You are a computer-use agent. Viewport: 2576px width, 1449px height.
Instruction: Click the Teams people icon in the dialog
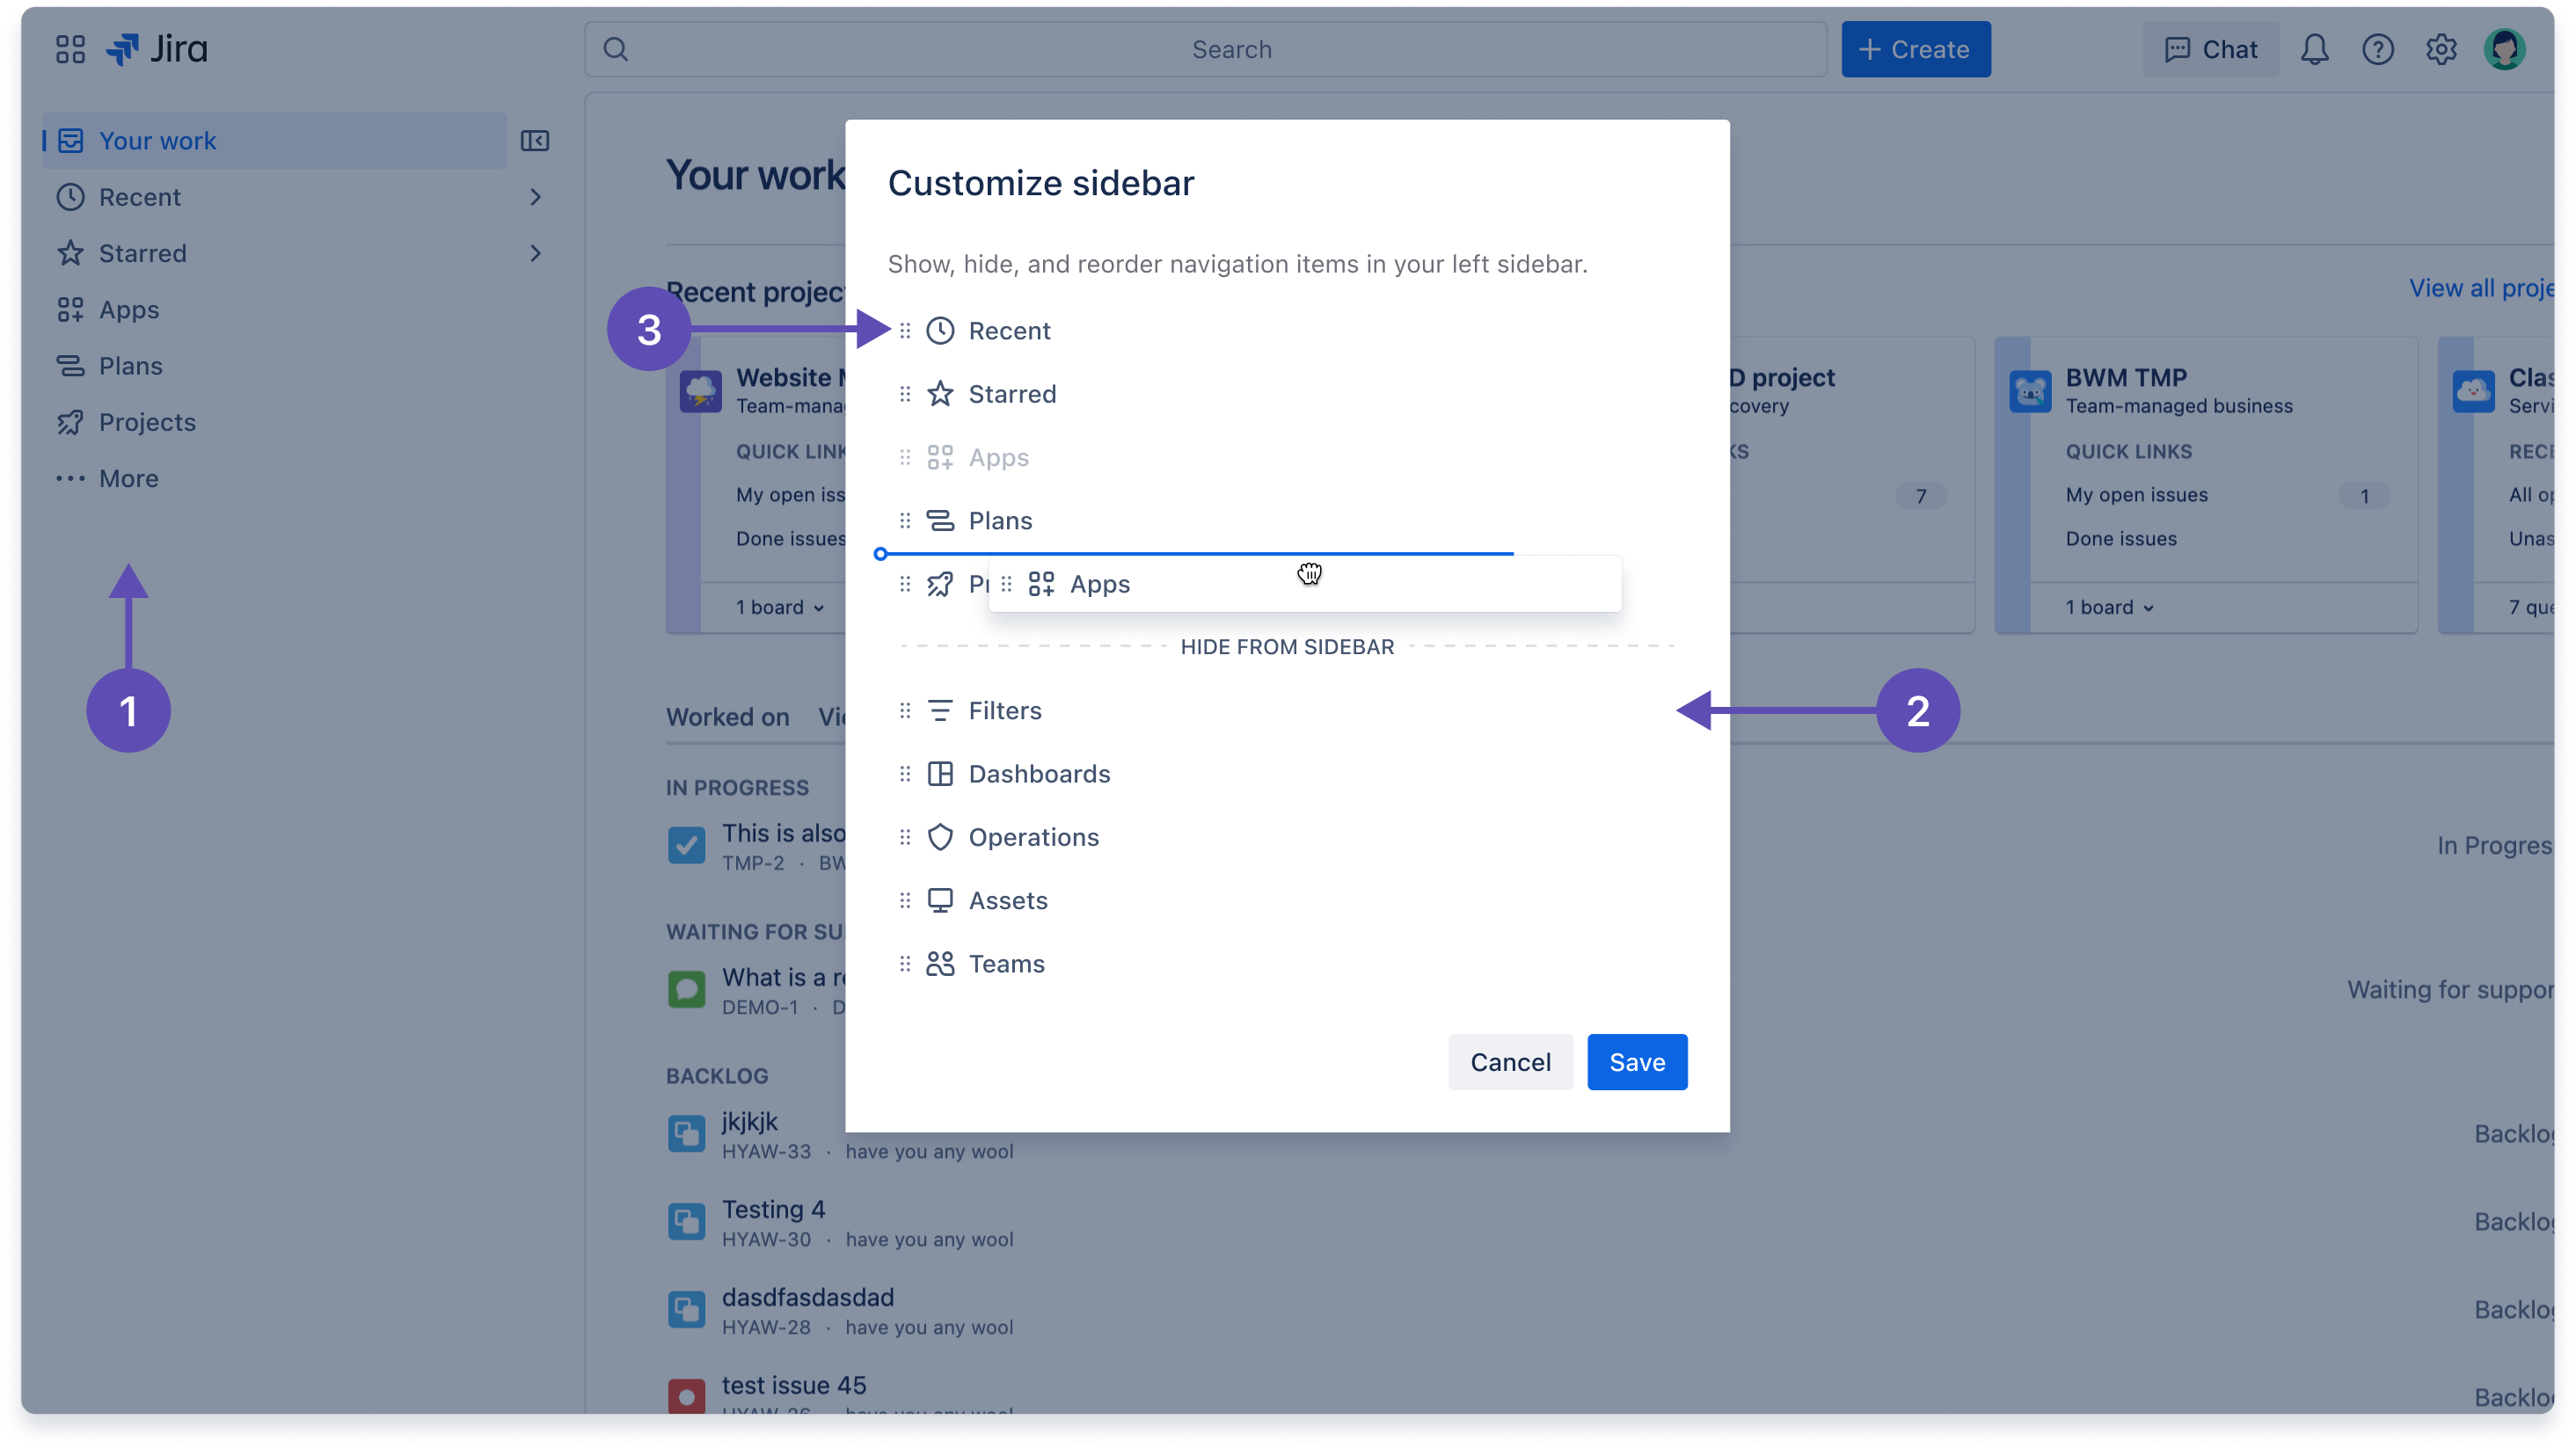pos(940,963)
